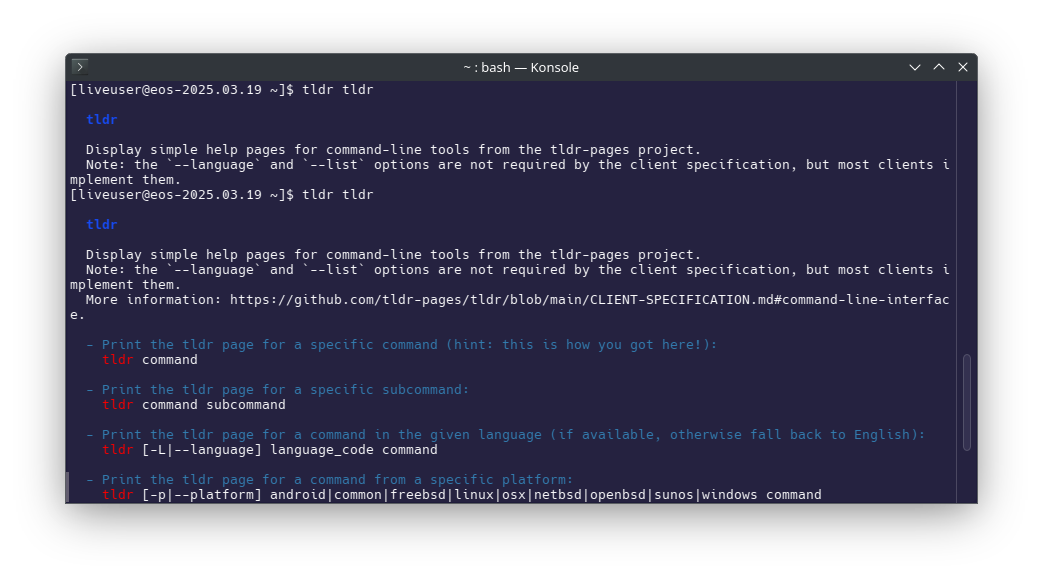Close the Konsole window
Screen dimensions: 1043x581
pyautogui.click(x=963, y=67)
